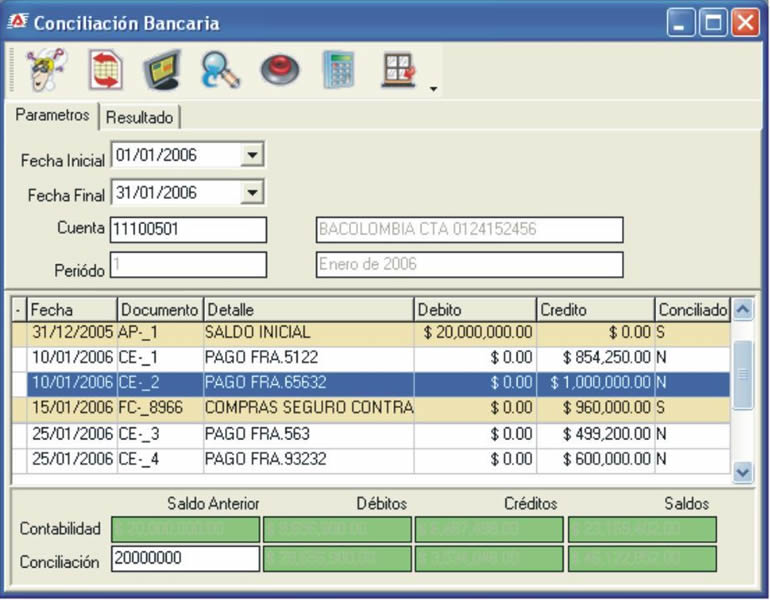Click the vertical scrollbar thumb of grid
The width and height of the screenshot is (770, 600).
click(x=742, y=374)
